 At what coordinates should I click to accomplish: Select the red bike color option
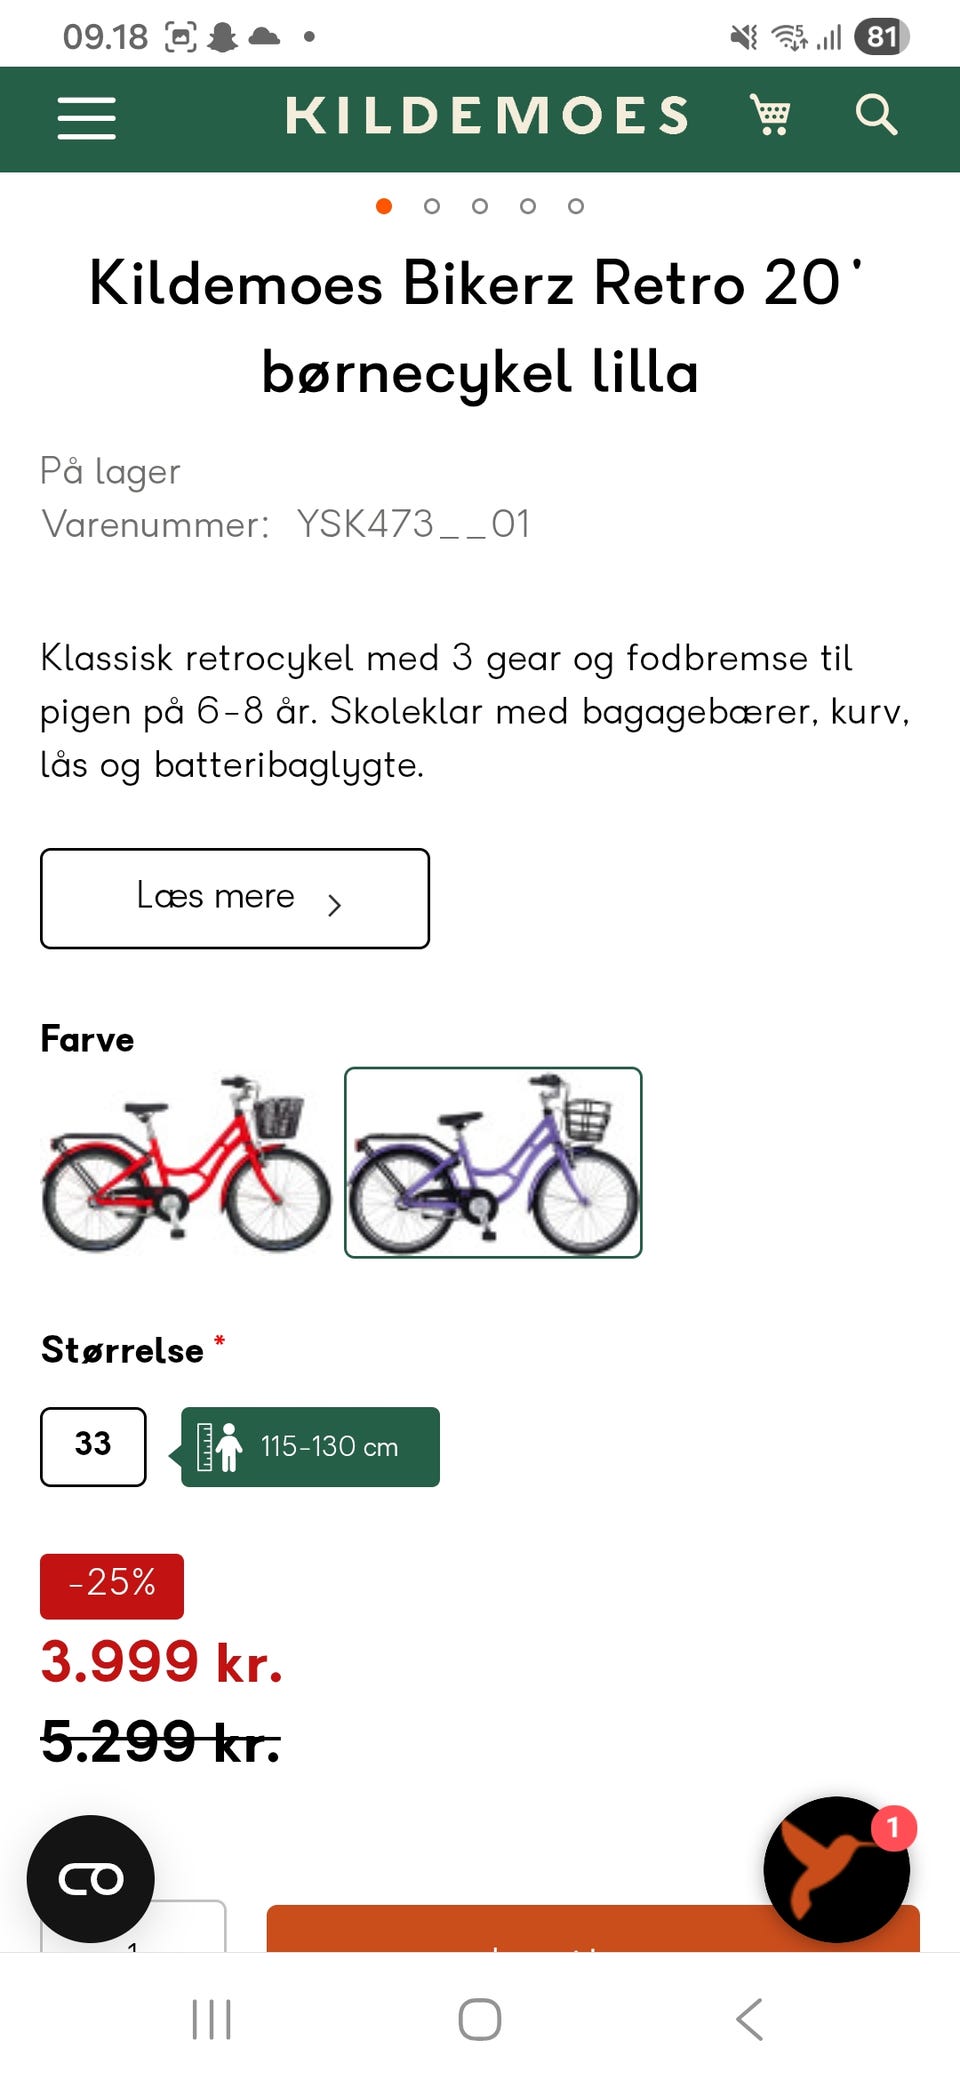pos(186,1162)
